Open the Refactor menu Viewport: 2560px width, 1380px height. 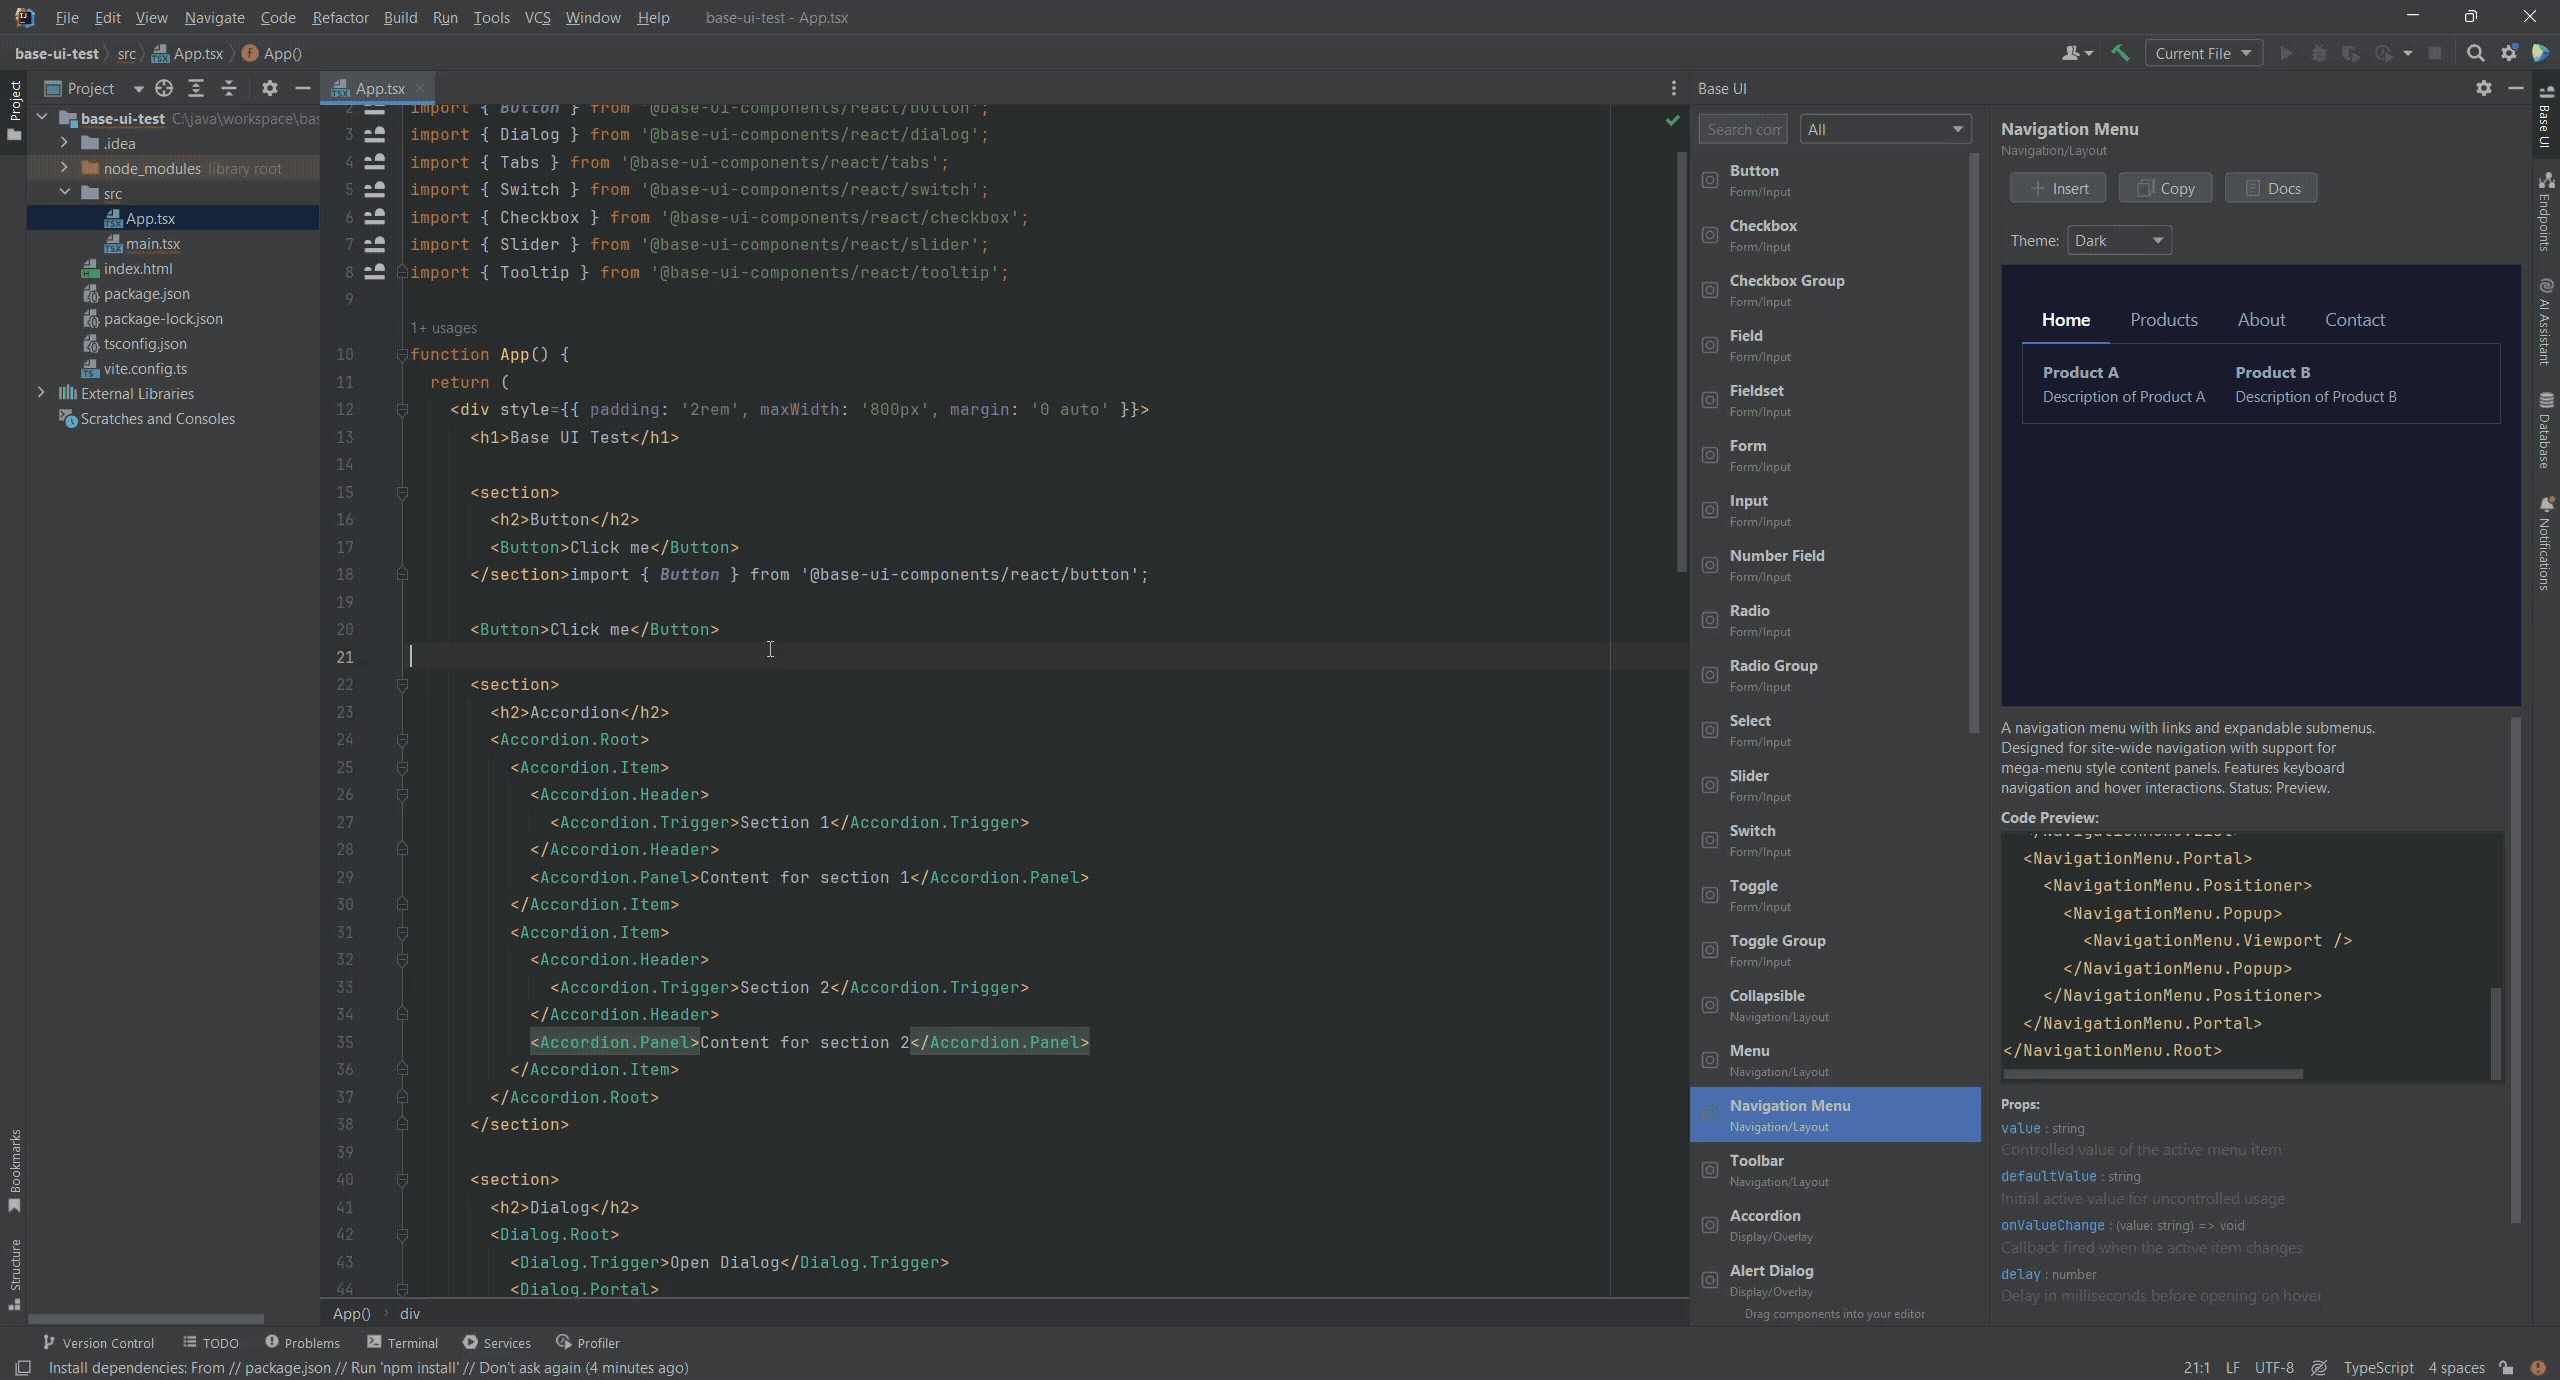coord(340,17)
